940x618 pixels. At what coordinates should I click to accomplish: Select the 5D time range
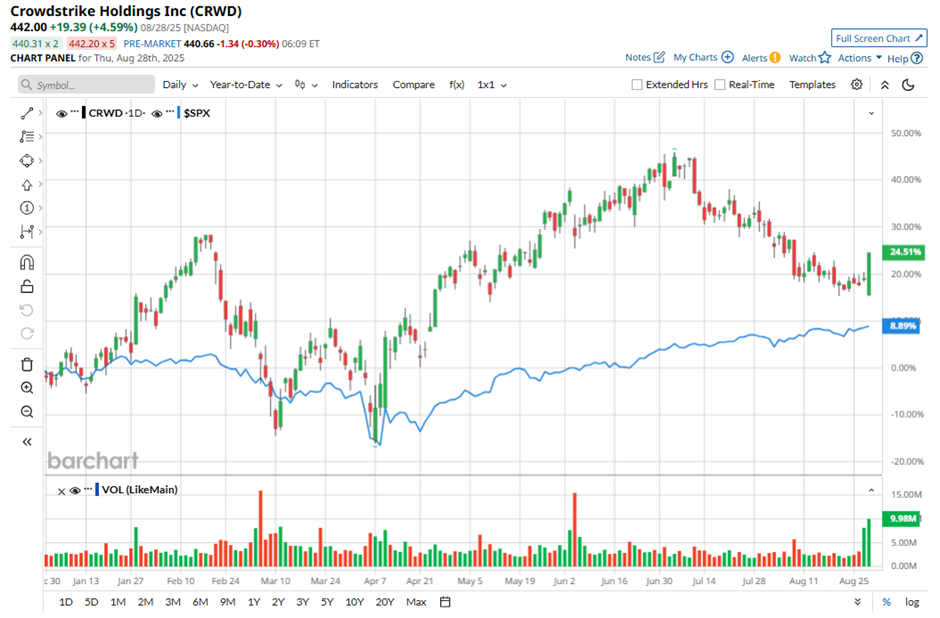pos(91,602)
